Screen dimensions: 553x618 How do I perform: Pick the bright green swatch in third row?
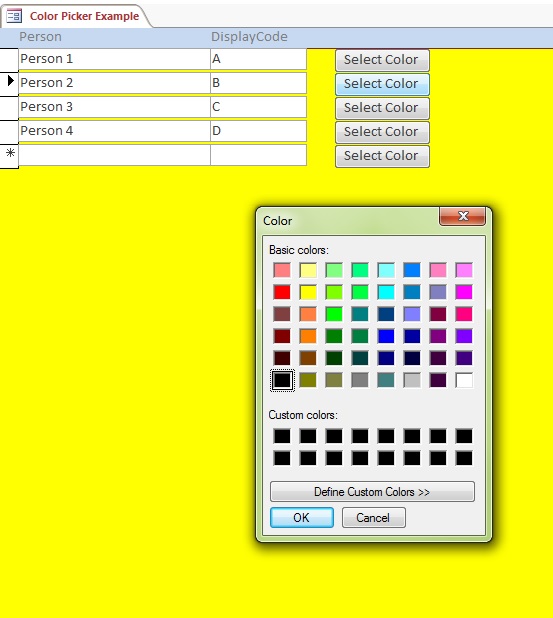tap(334, 314)
